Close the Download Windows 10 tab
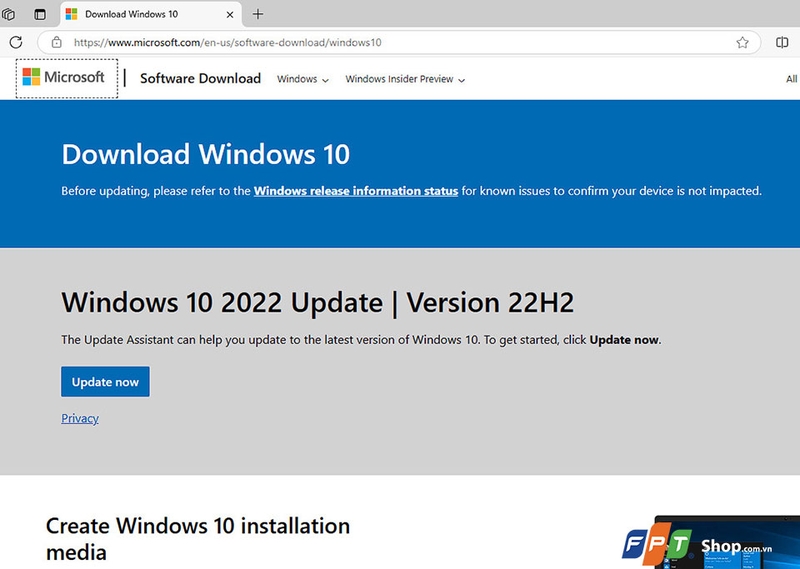The height and width of the screenshot is (569, 800). click(x=230, y=15)
